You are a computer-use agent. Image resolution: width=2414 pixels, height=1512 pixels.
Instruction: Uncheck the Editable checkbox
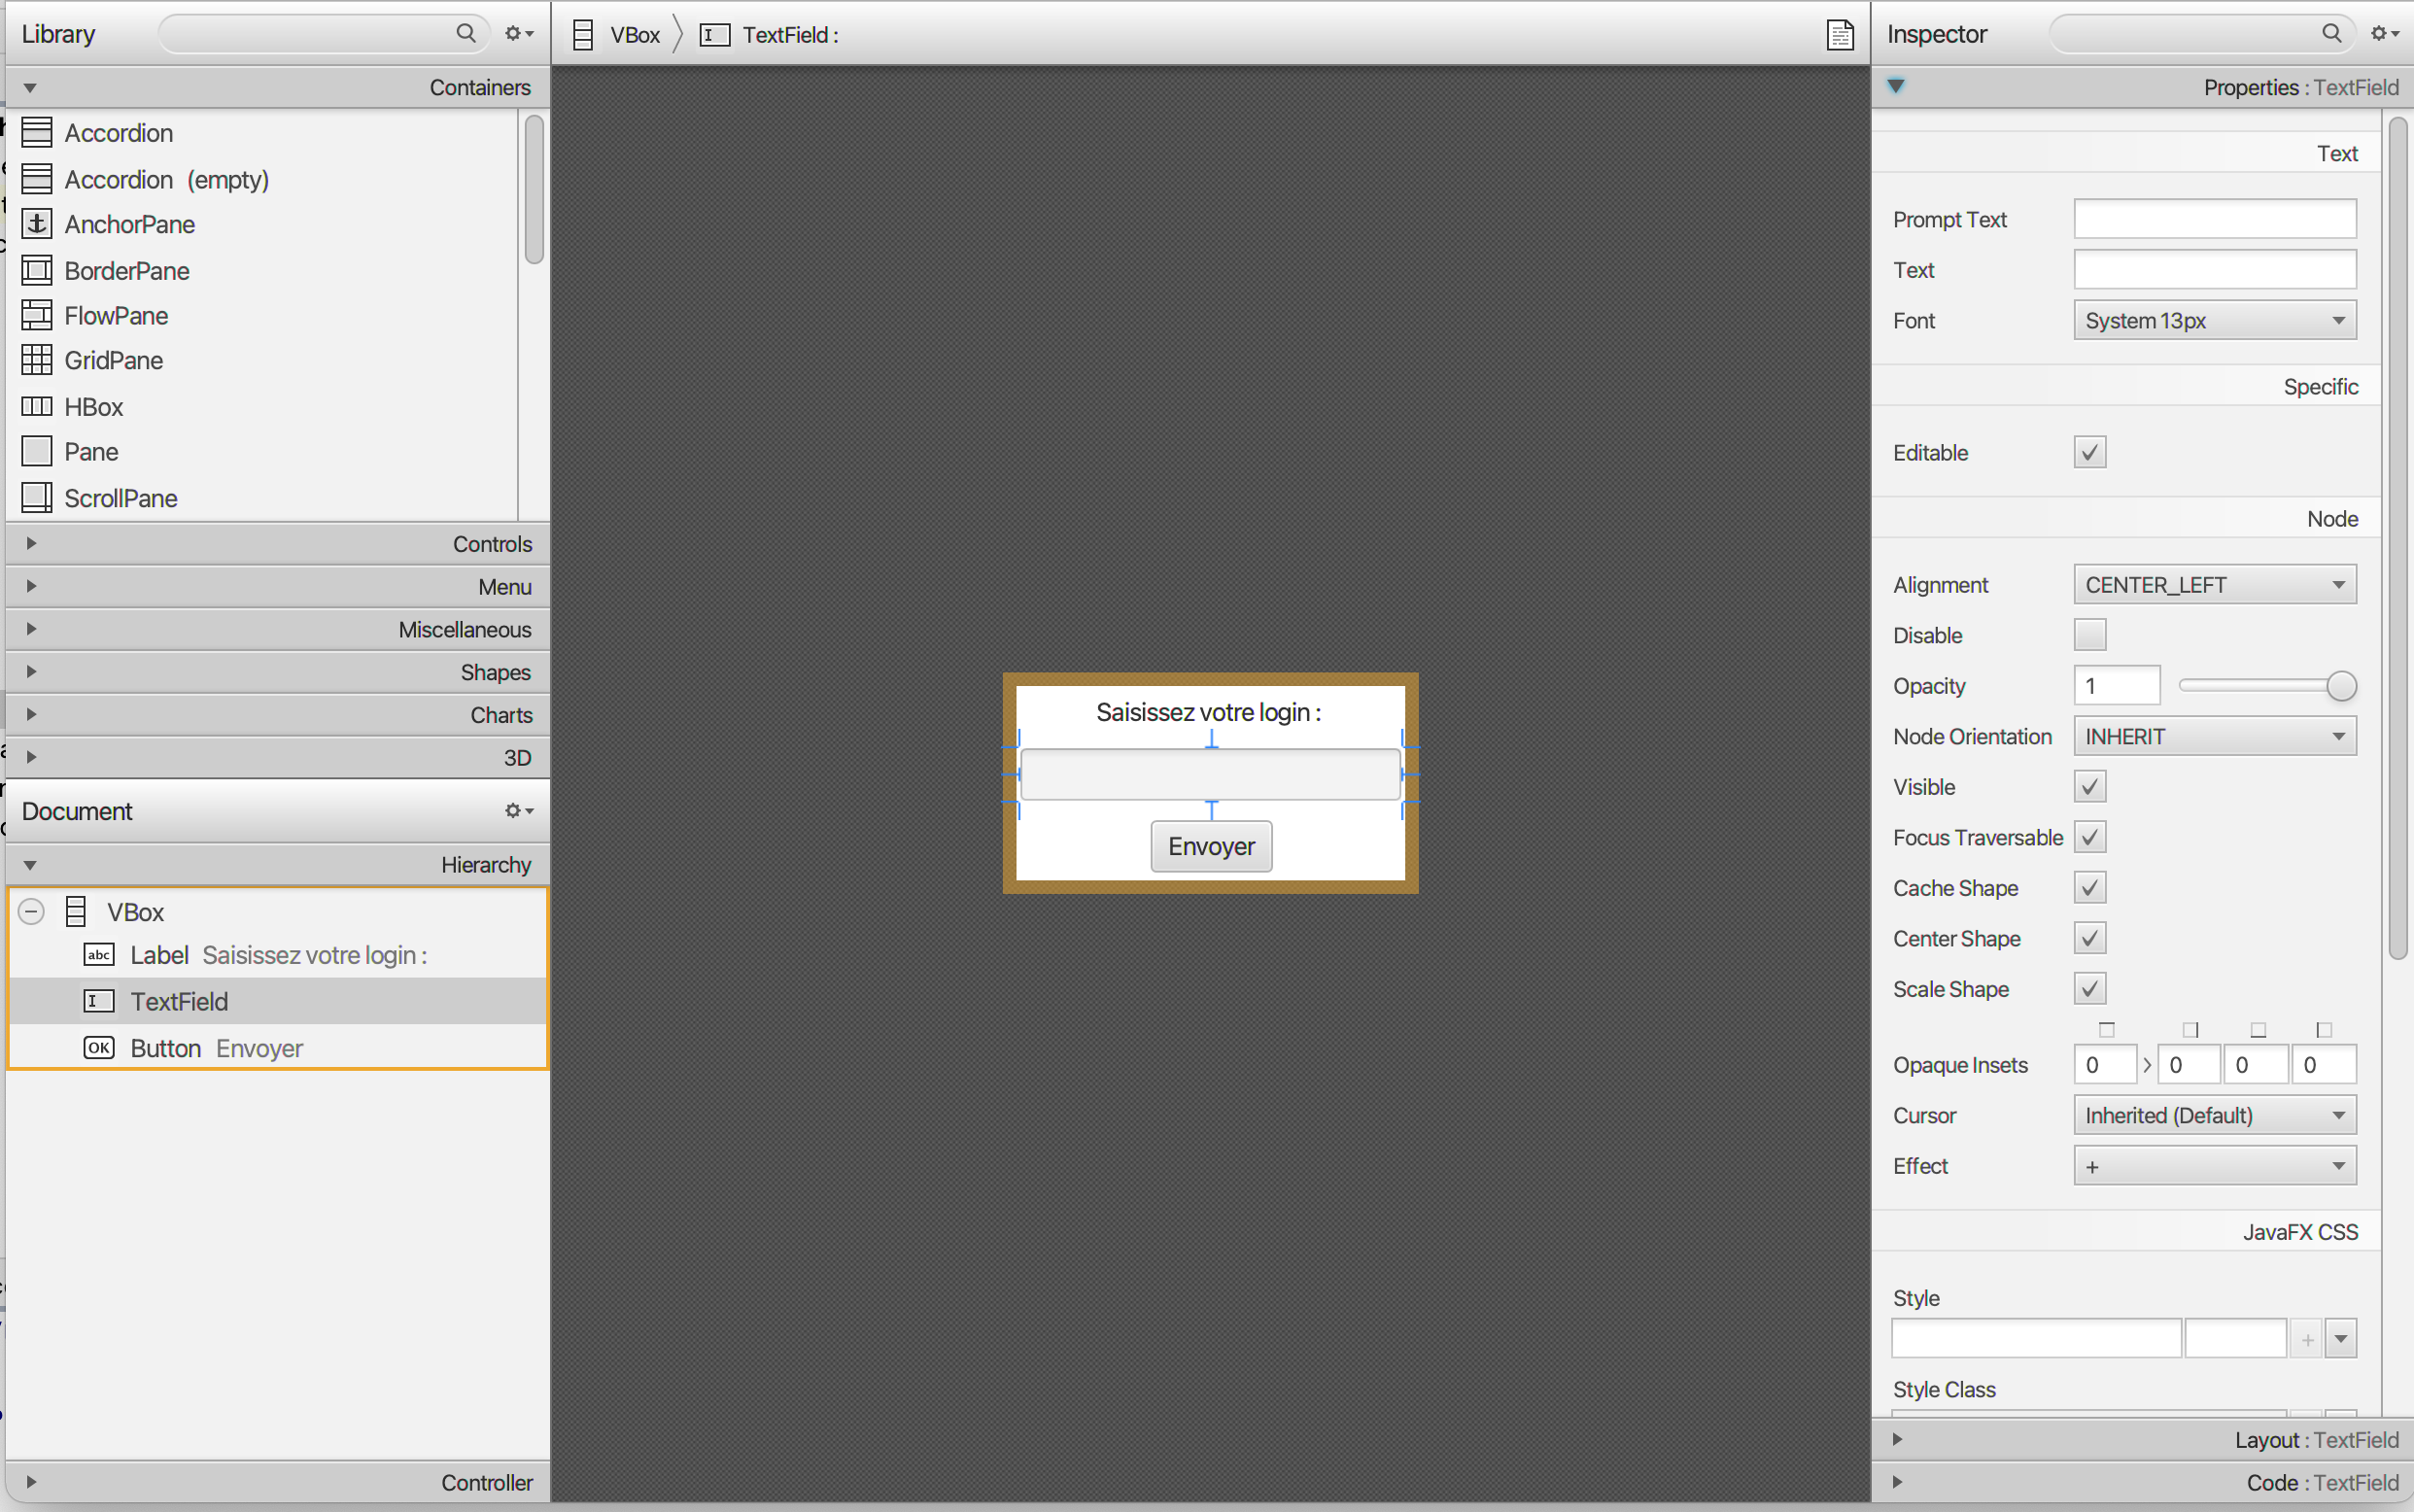[2089, 452]
